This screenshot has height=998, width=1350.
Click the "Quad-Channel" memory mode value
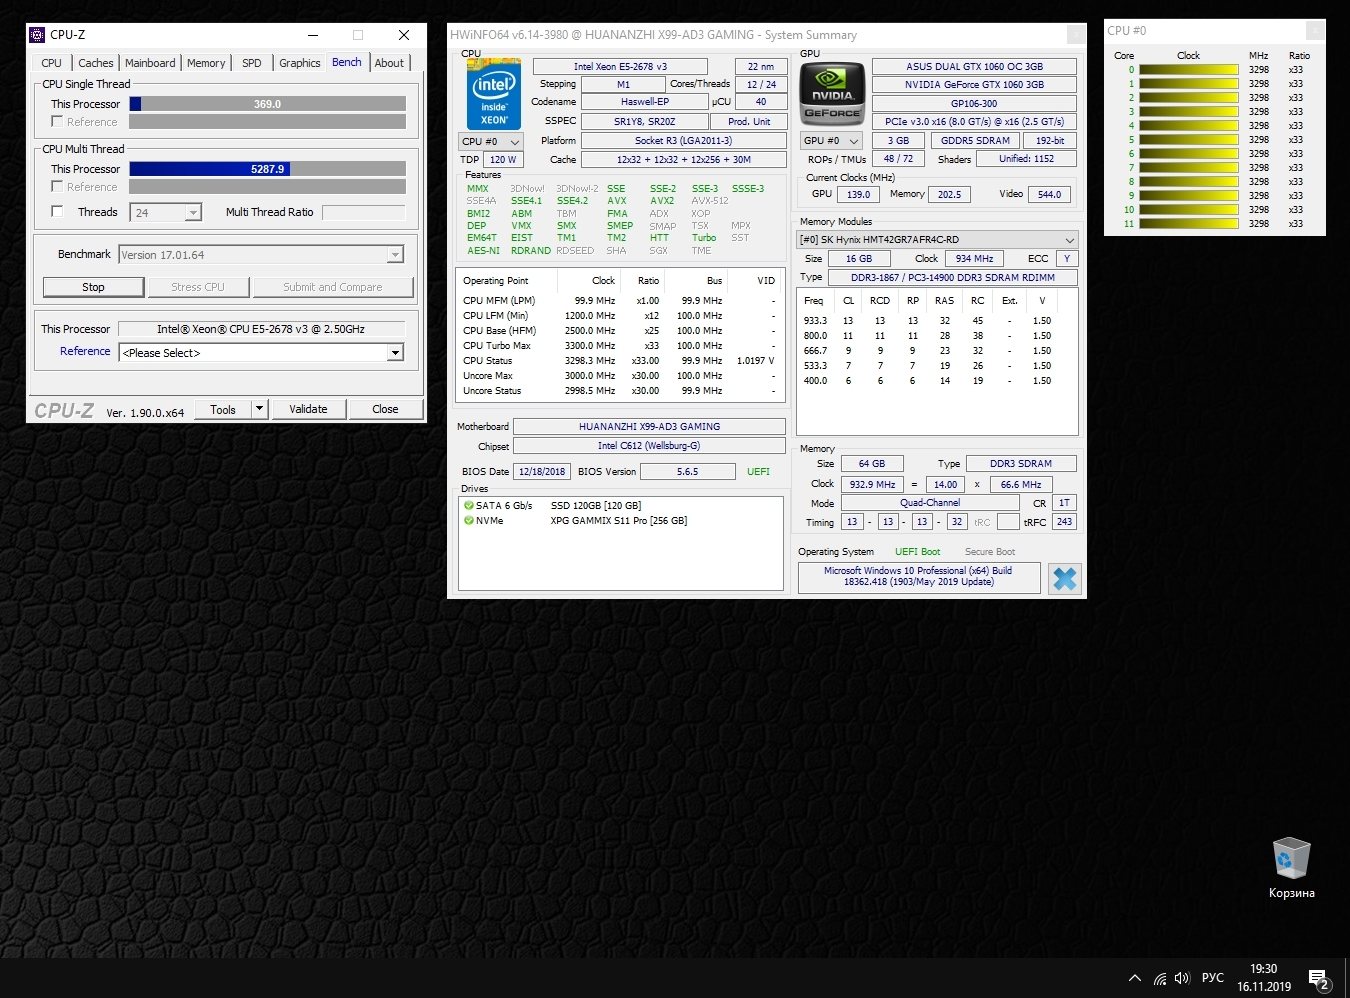930,503
